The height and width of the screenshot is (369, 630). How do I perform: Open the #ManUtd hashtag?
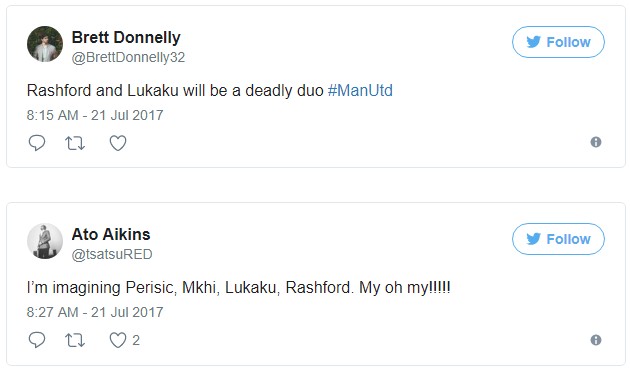coord(360,90)
